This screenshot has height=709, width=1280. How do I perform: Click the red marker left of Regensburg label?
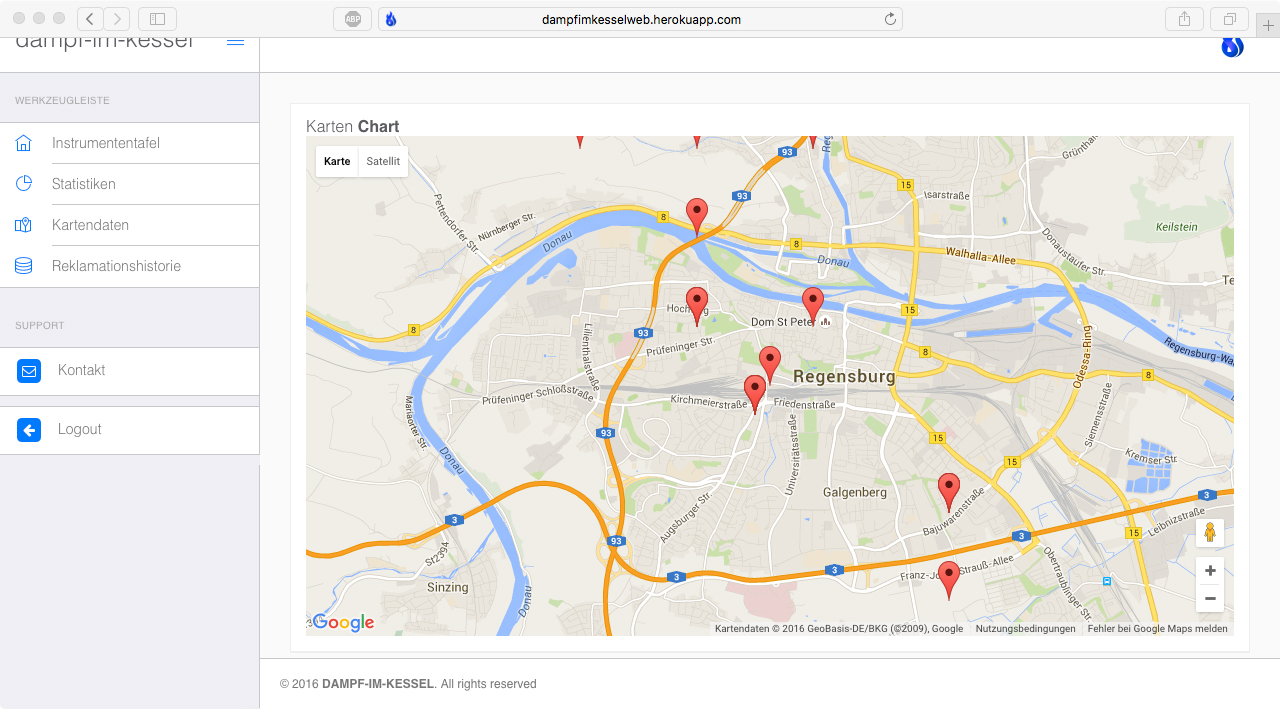(769, 365)
